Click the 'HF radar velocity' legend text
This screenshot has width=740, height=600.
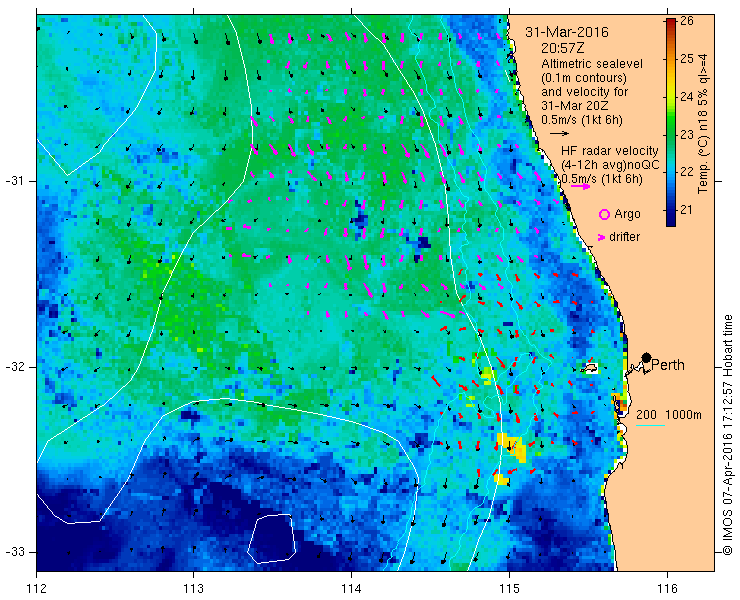click(610, 151)
